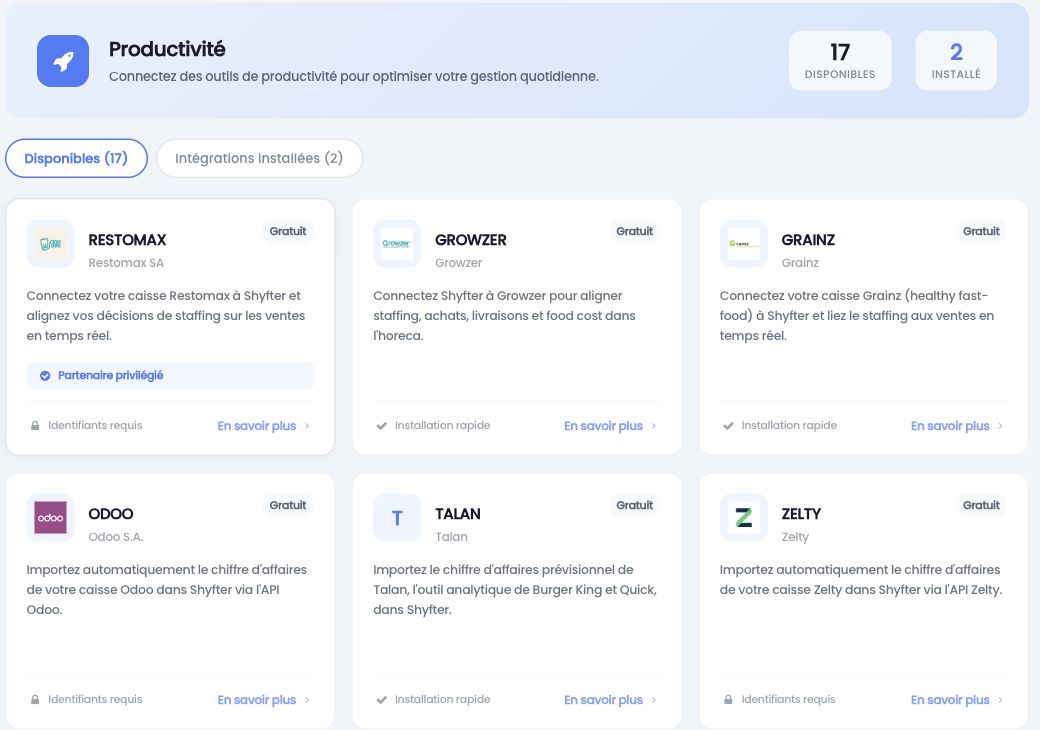The height and width of the screenshot is (730, 1040).
Task: Click the Odoo S.A. vendor name
Action: pyautogui.click(x=116, y=537)
